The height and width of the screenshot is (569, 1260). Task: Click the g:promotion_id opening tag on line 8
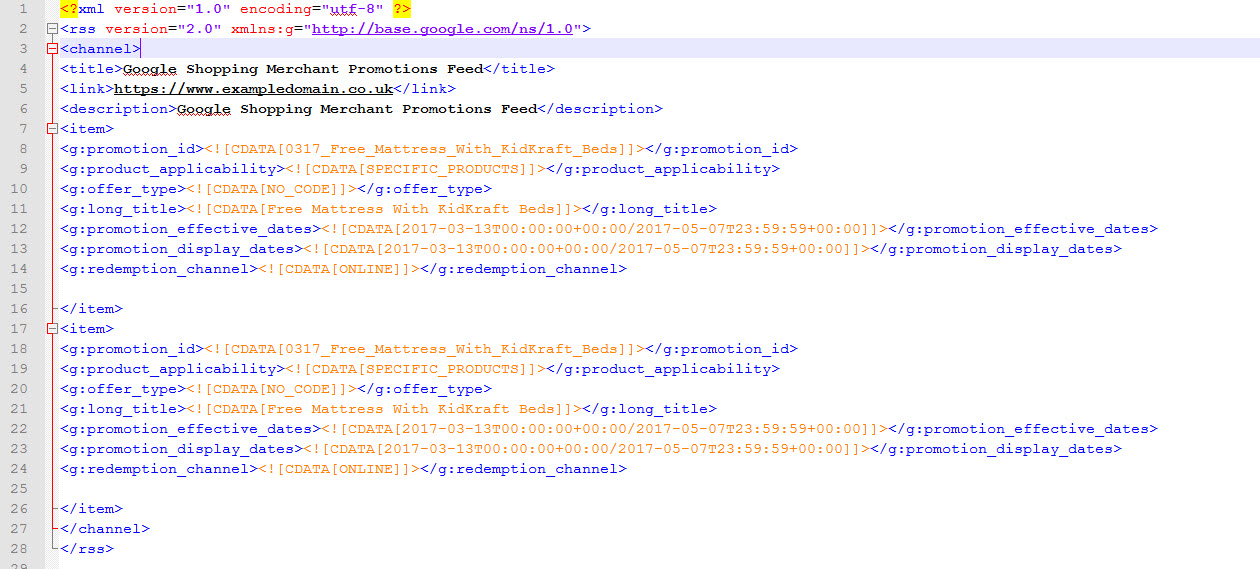pyautogui.click(x=132, y=149)
